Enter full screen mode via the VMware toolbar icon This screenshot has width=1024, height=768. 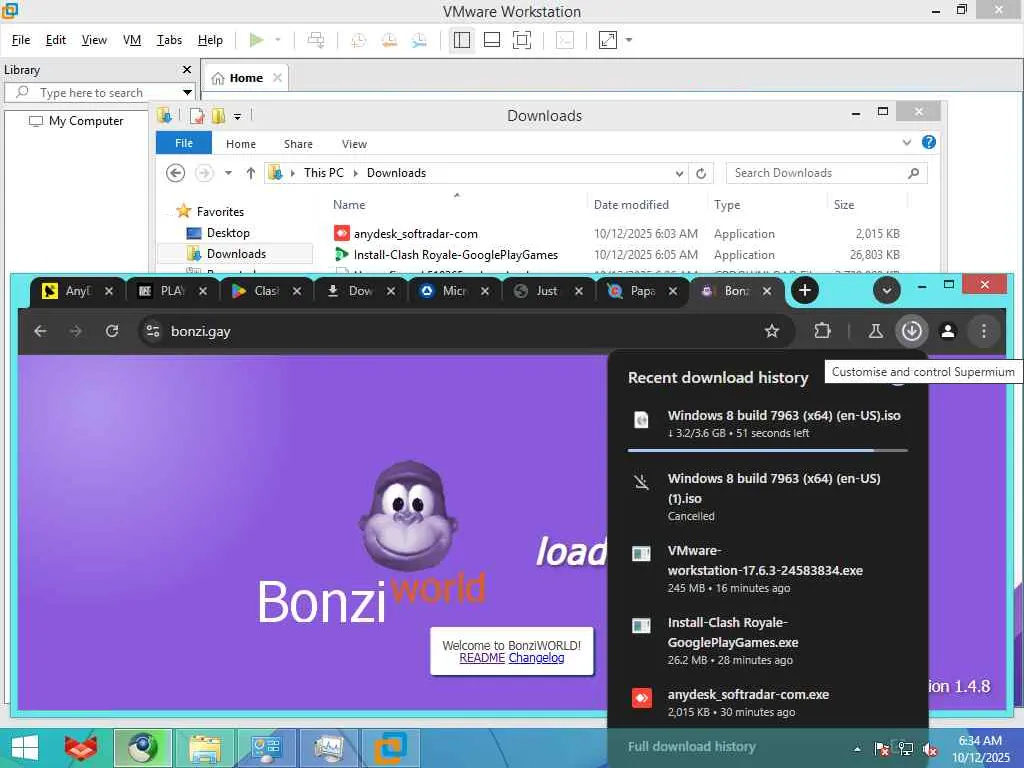pyautogui.click(x=522, y=40)
